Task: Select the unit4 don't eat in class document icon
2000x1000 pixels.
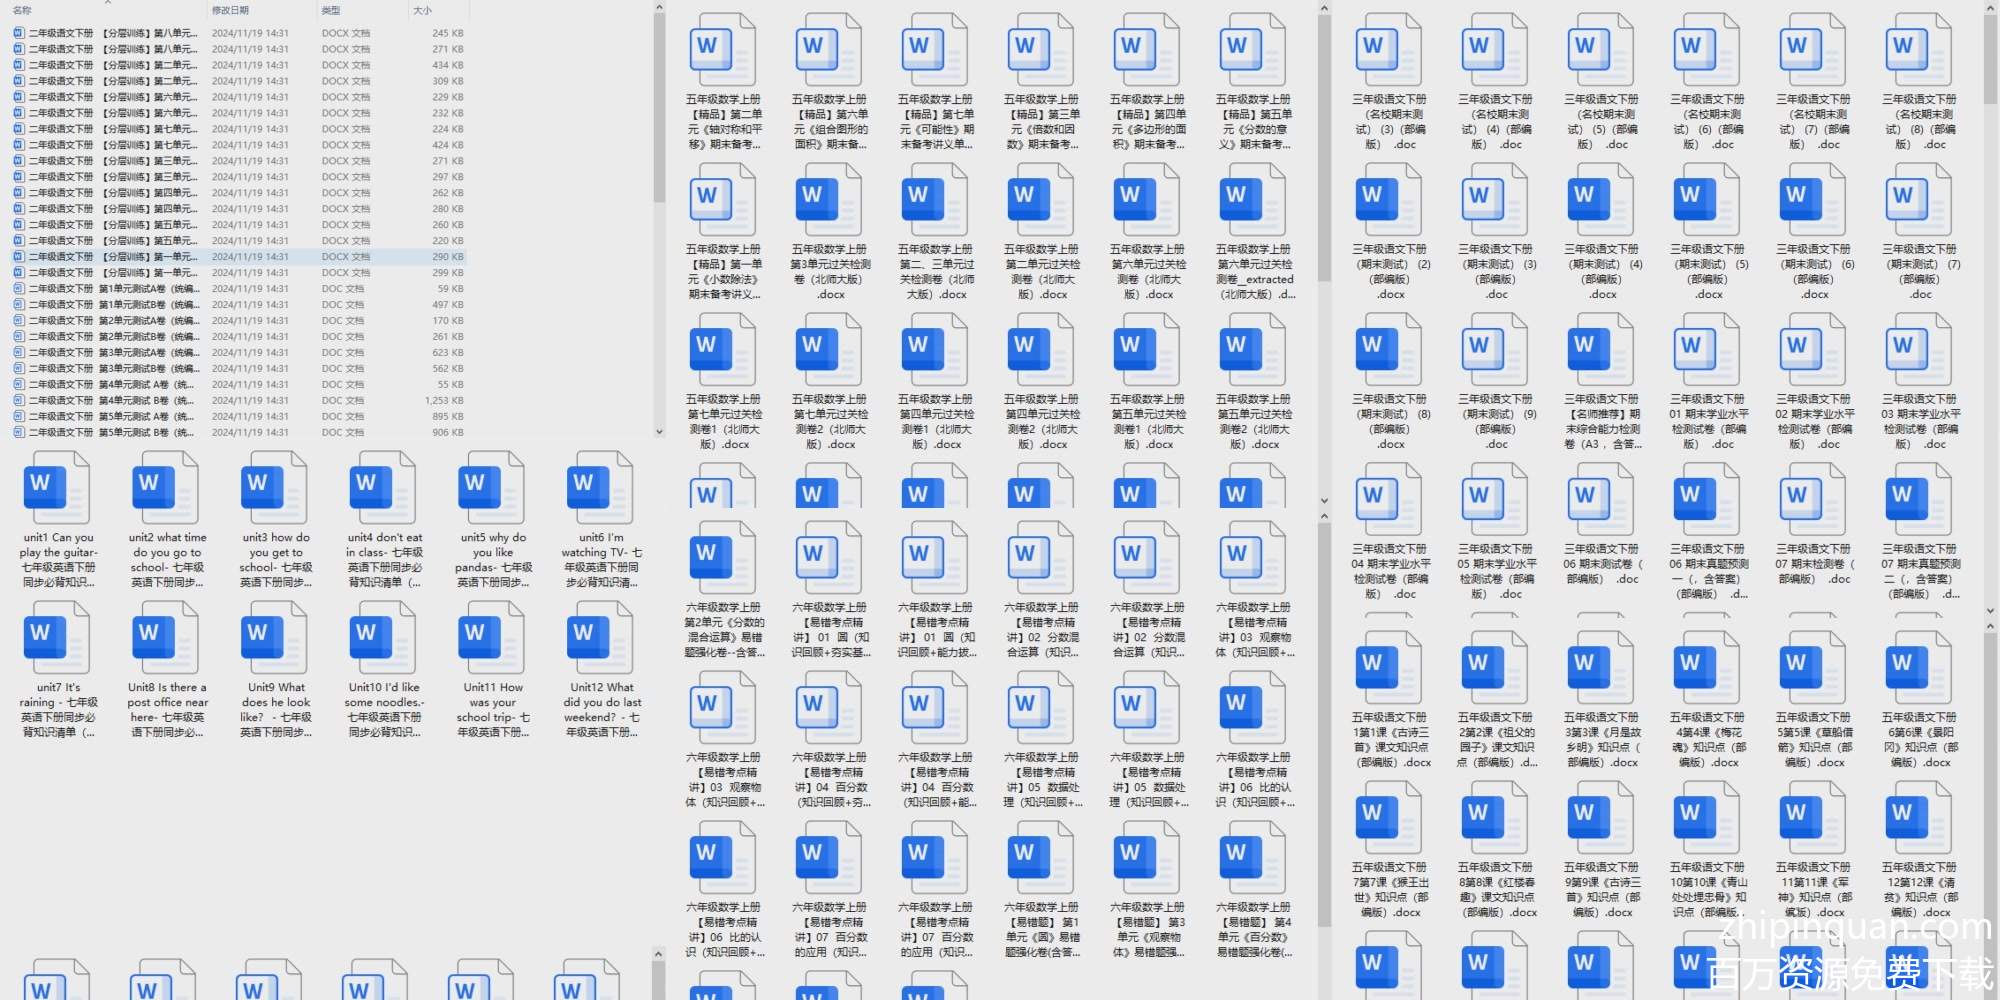Action: pos(384,487)
